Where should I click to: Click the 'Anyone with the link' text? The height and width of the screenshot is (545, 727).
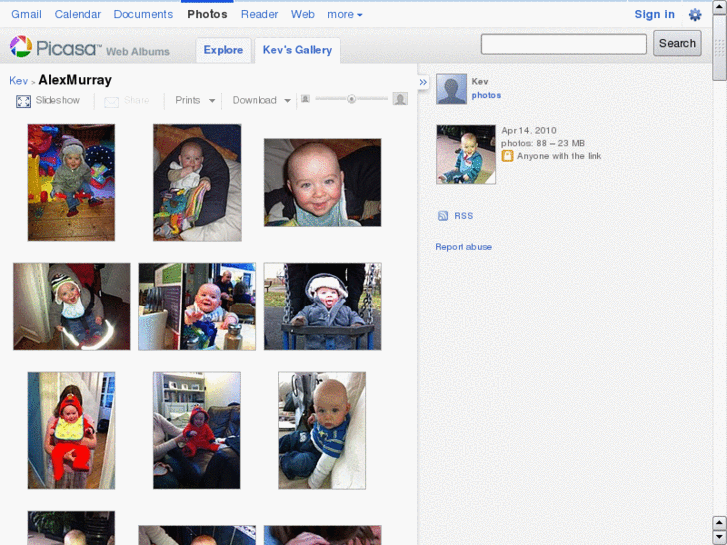click(x=559, y=156)
